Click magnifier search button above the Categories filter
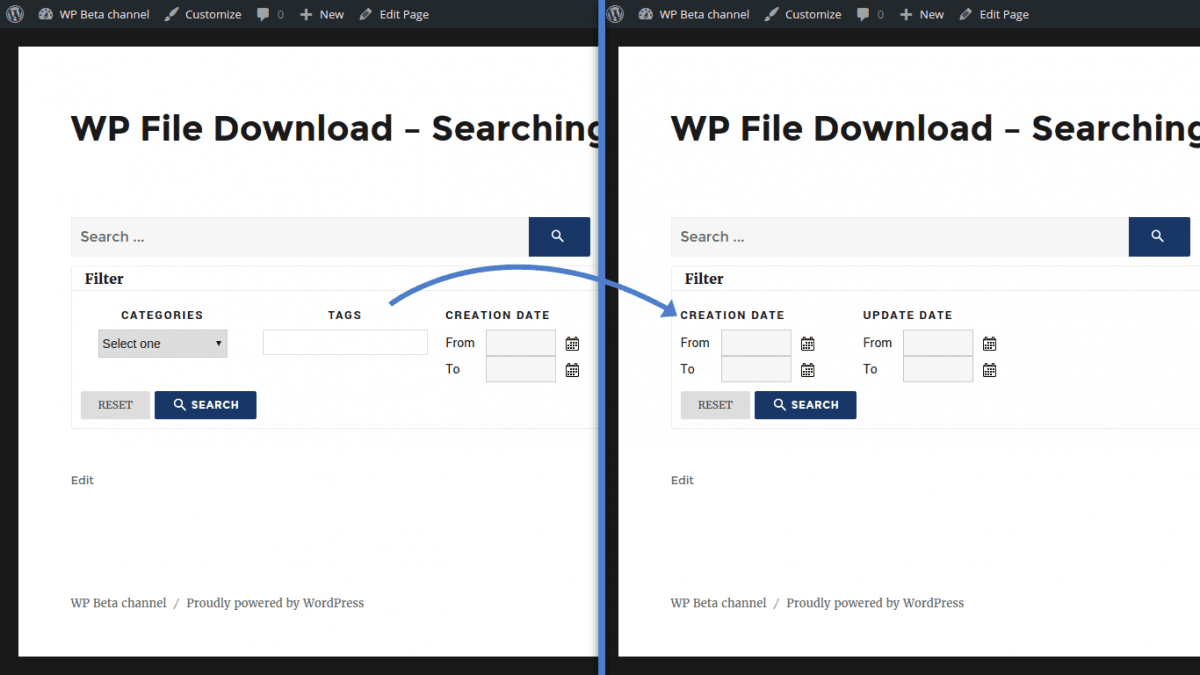1200x675 pixels. click(558, 237)
